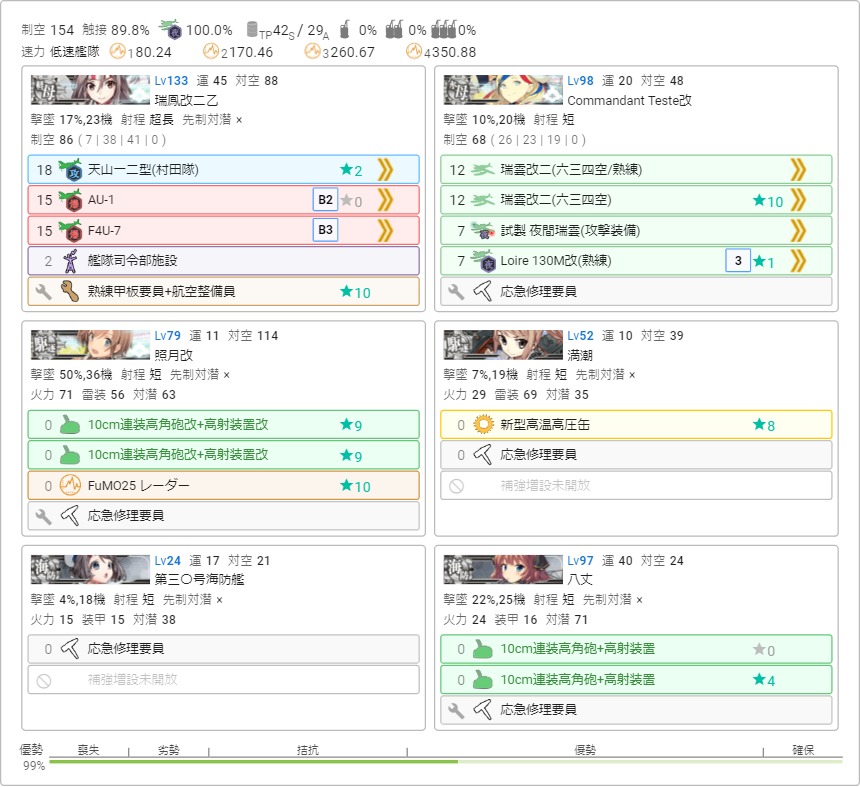Click the 天山一二型(村田隊) torpedo bomber icon

pyautogui.click(x=70, y=170)
